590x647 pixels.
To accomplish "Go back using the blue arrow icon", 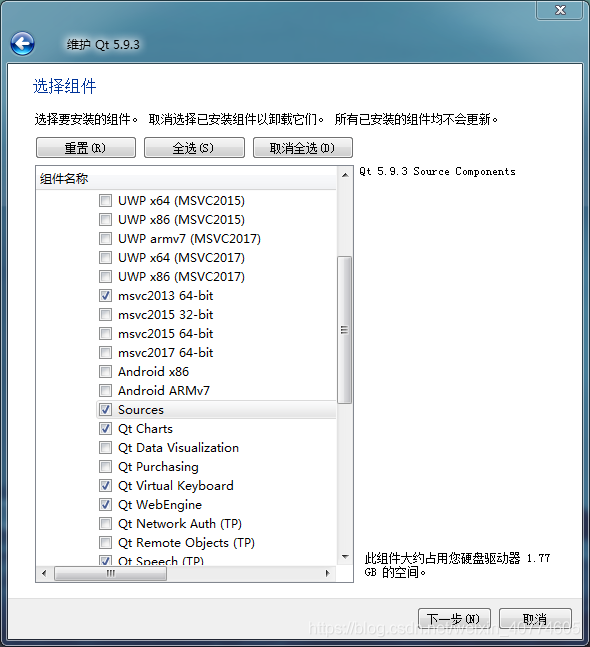I will click(x=22, y=44).
